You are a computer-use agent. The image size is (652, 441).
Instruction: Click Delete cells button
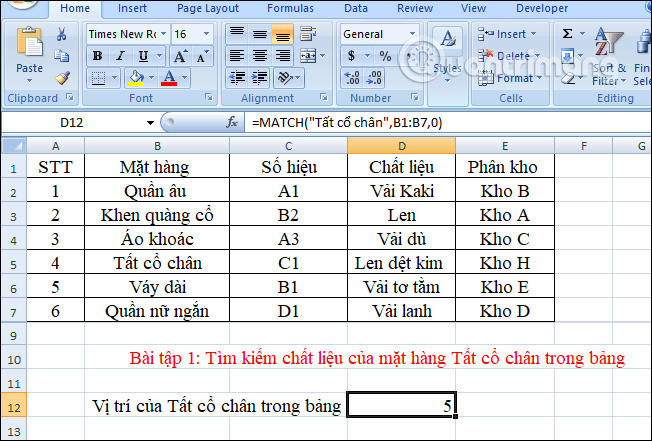(509, 56)
